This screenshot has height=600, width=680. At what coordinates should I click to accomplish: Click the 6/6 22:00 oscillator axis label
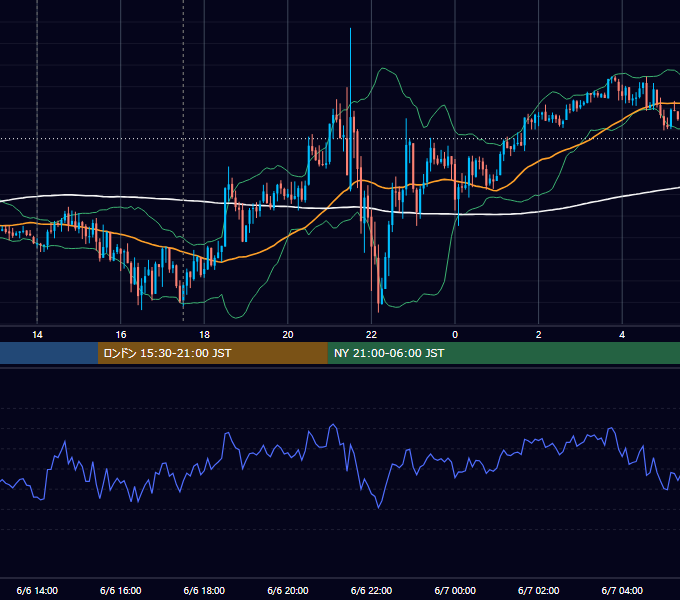coord(371,590)
